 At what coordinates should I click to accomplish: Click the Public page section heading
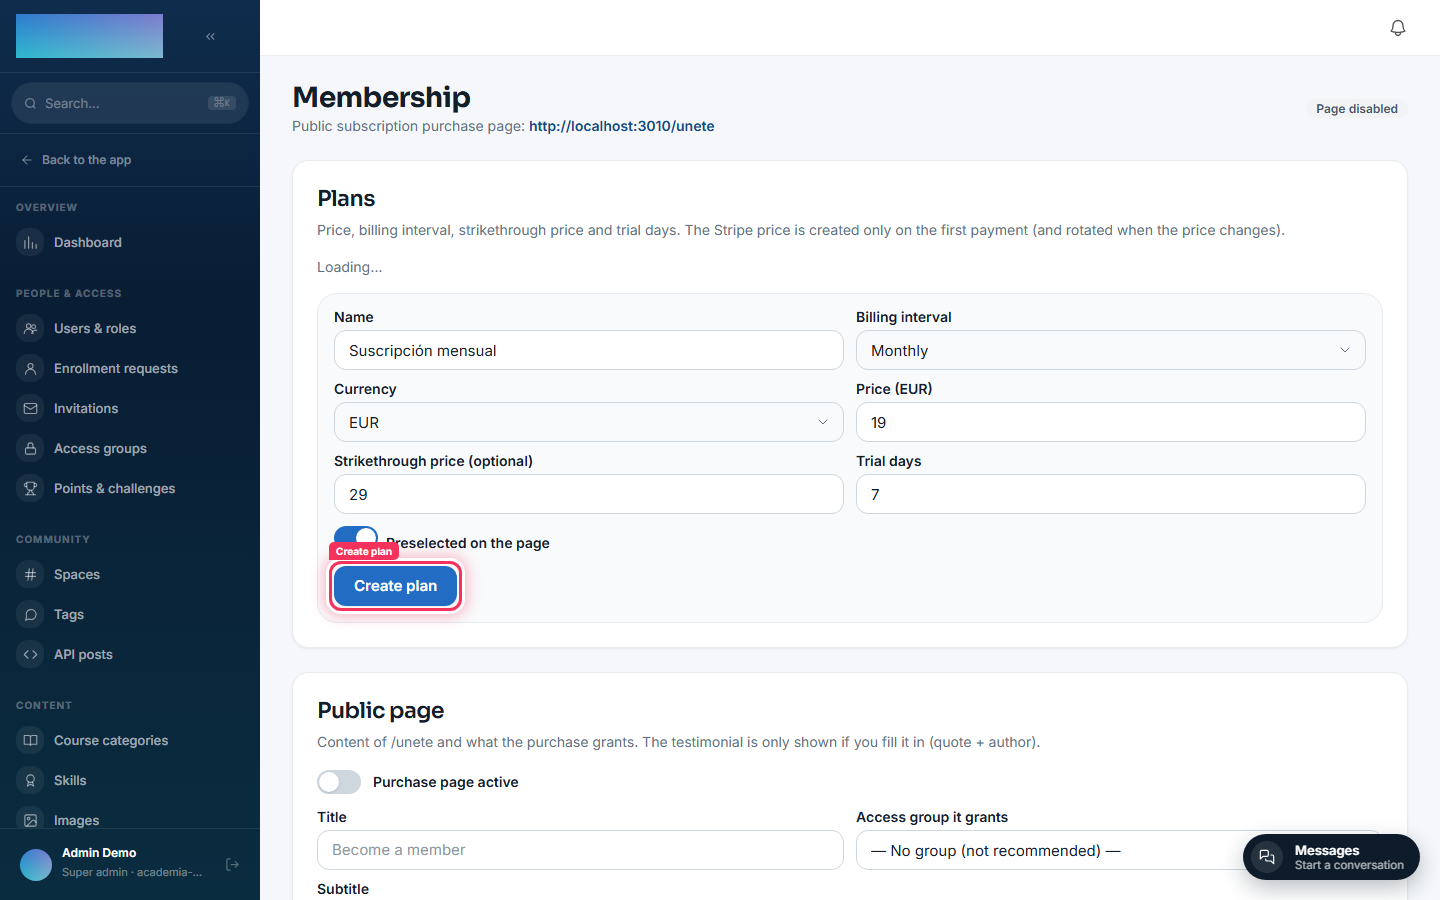380,710
